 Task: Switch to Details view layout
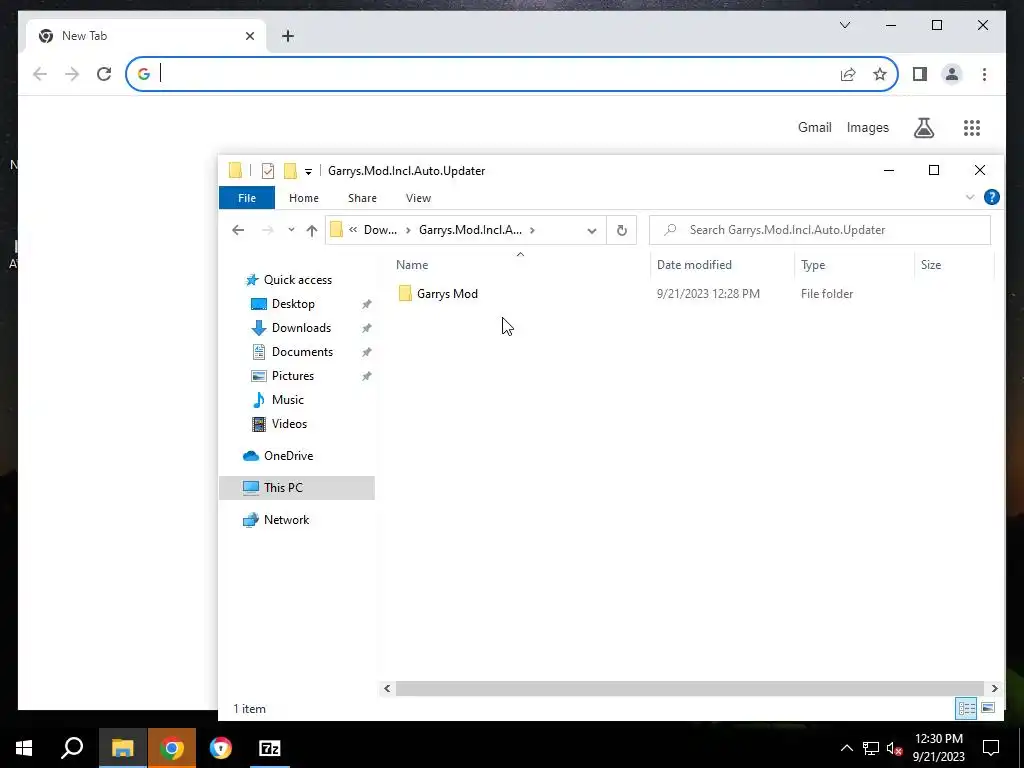click(x=967, y=708)
